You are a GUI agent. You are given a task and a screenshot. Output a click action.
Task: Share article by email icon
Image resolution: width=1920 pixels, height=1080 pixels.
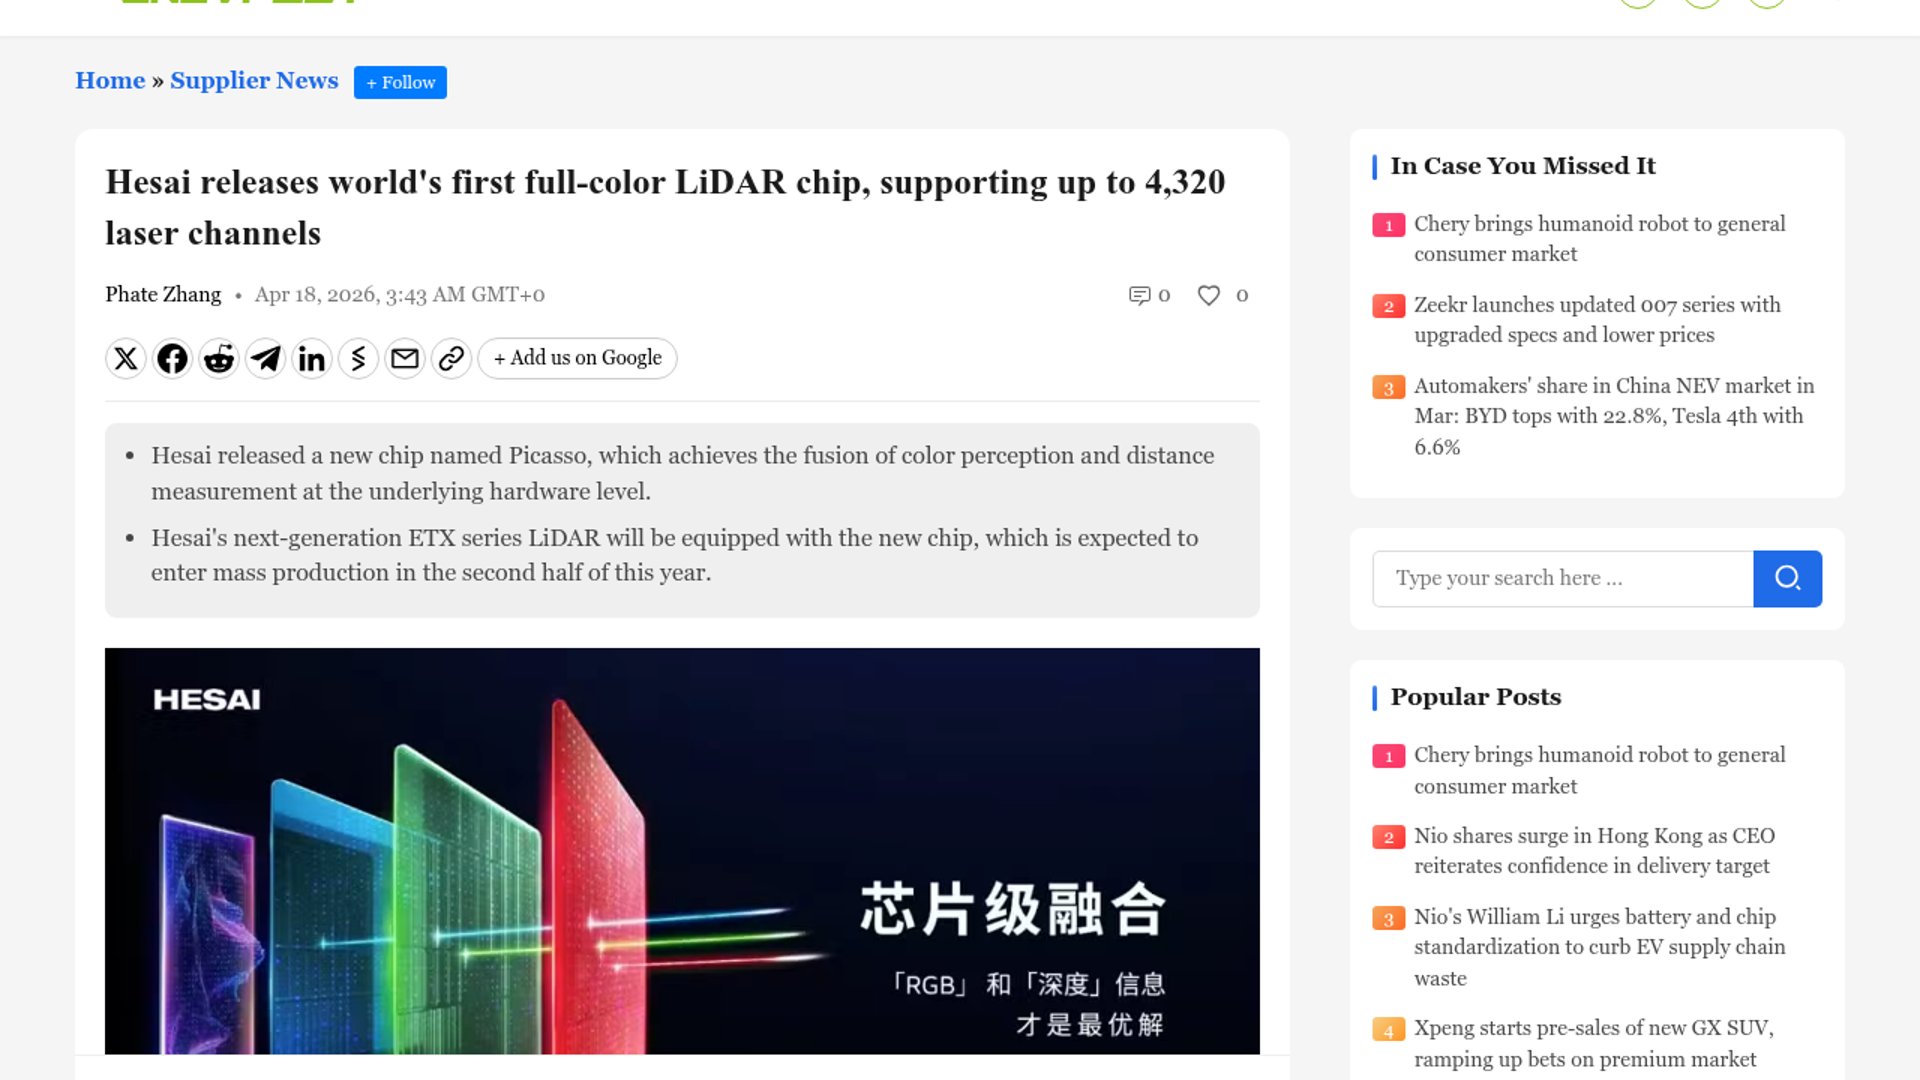(x=405, y=358)
